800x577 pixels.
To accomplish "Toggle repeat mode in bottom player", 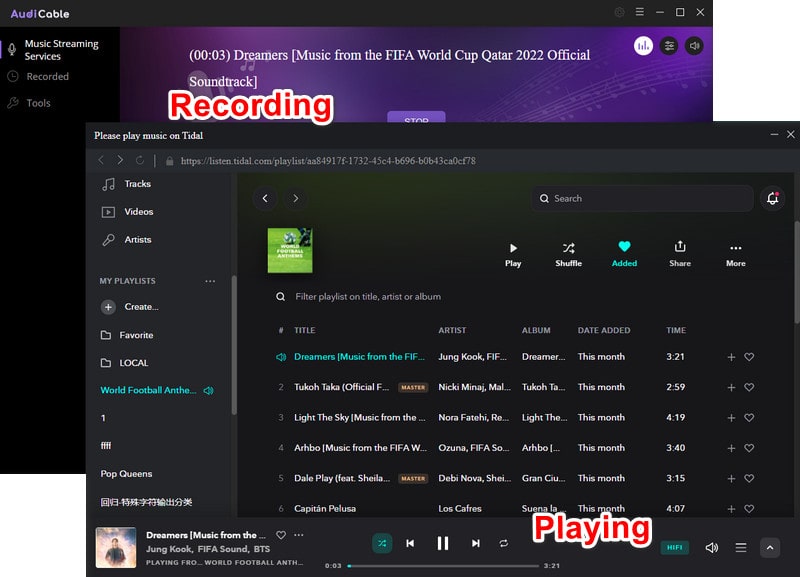I will [504, 543].
